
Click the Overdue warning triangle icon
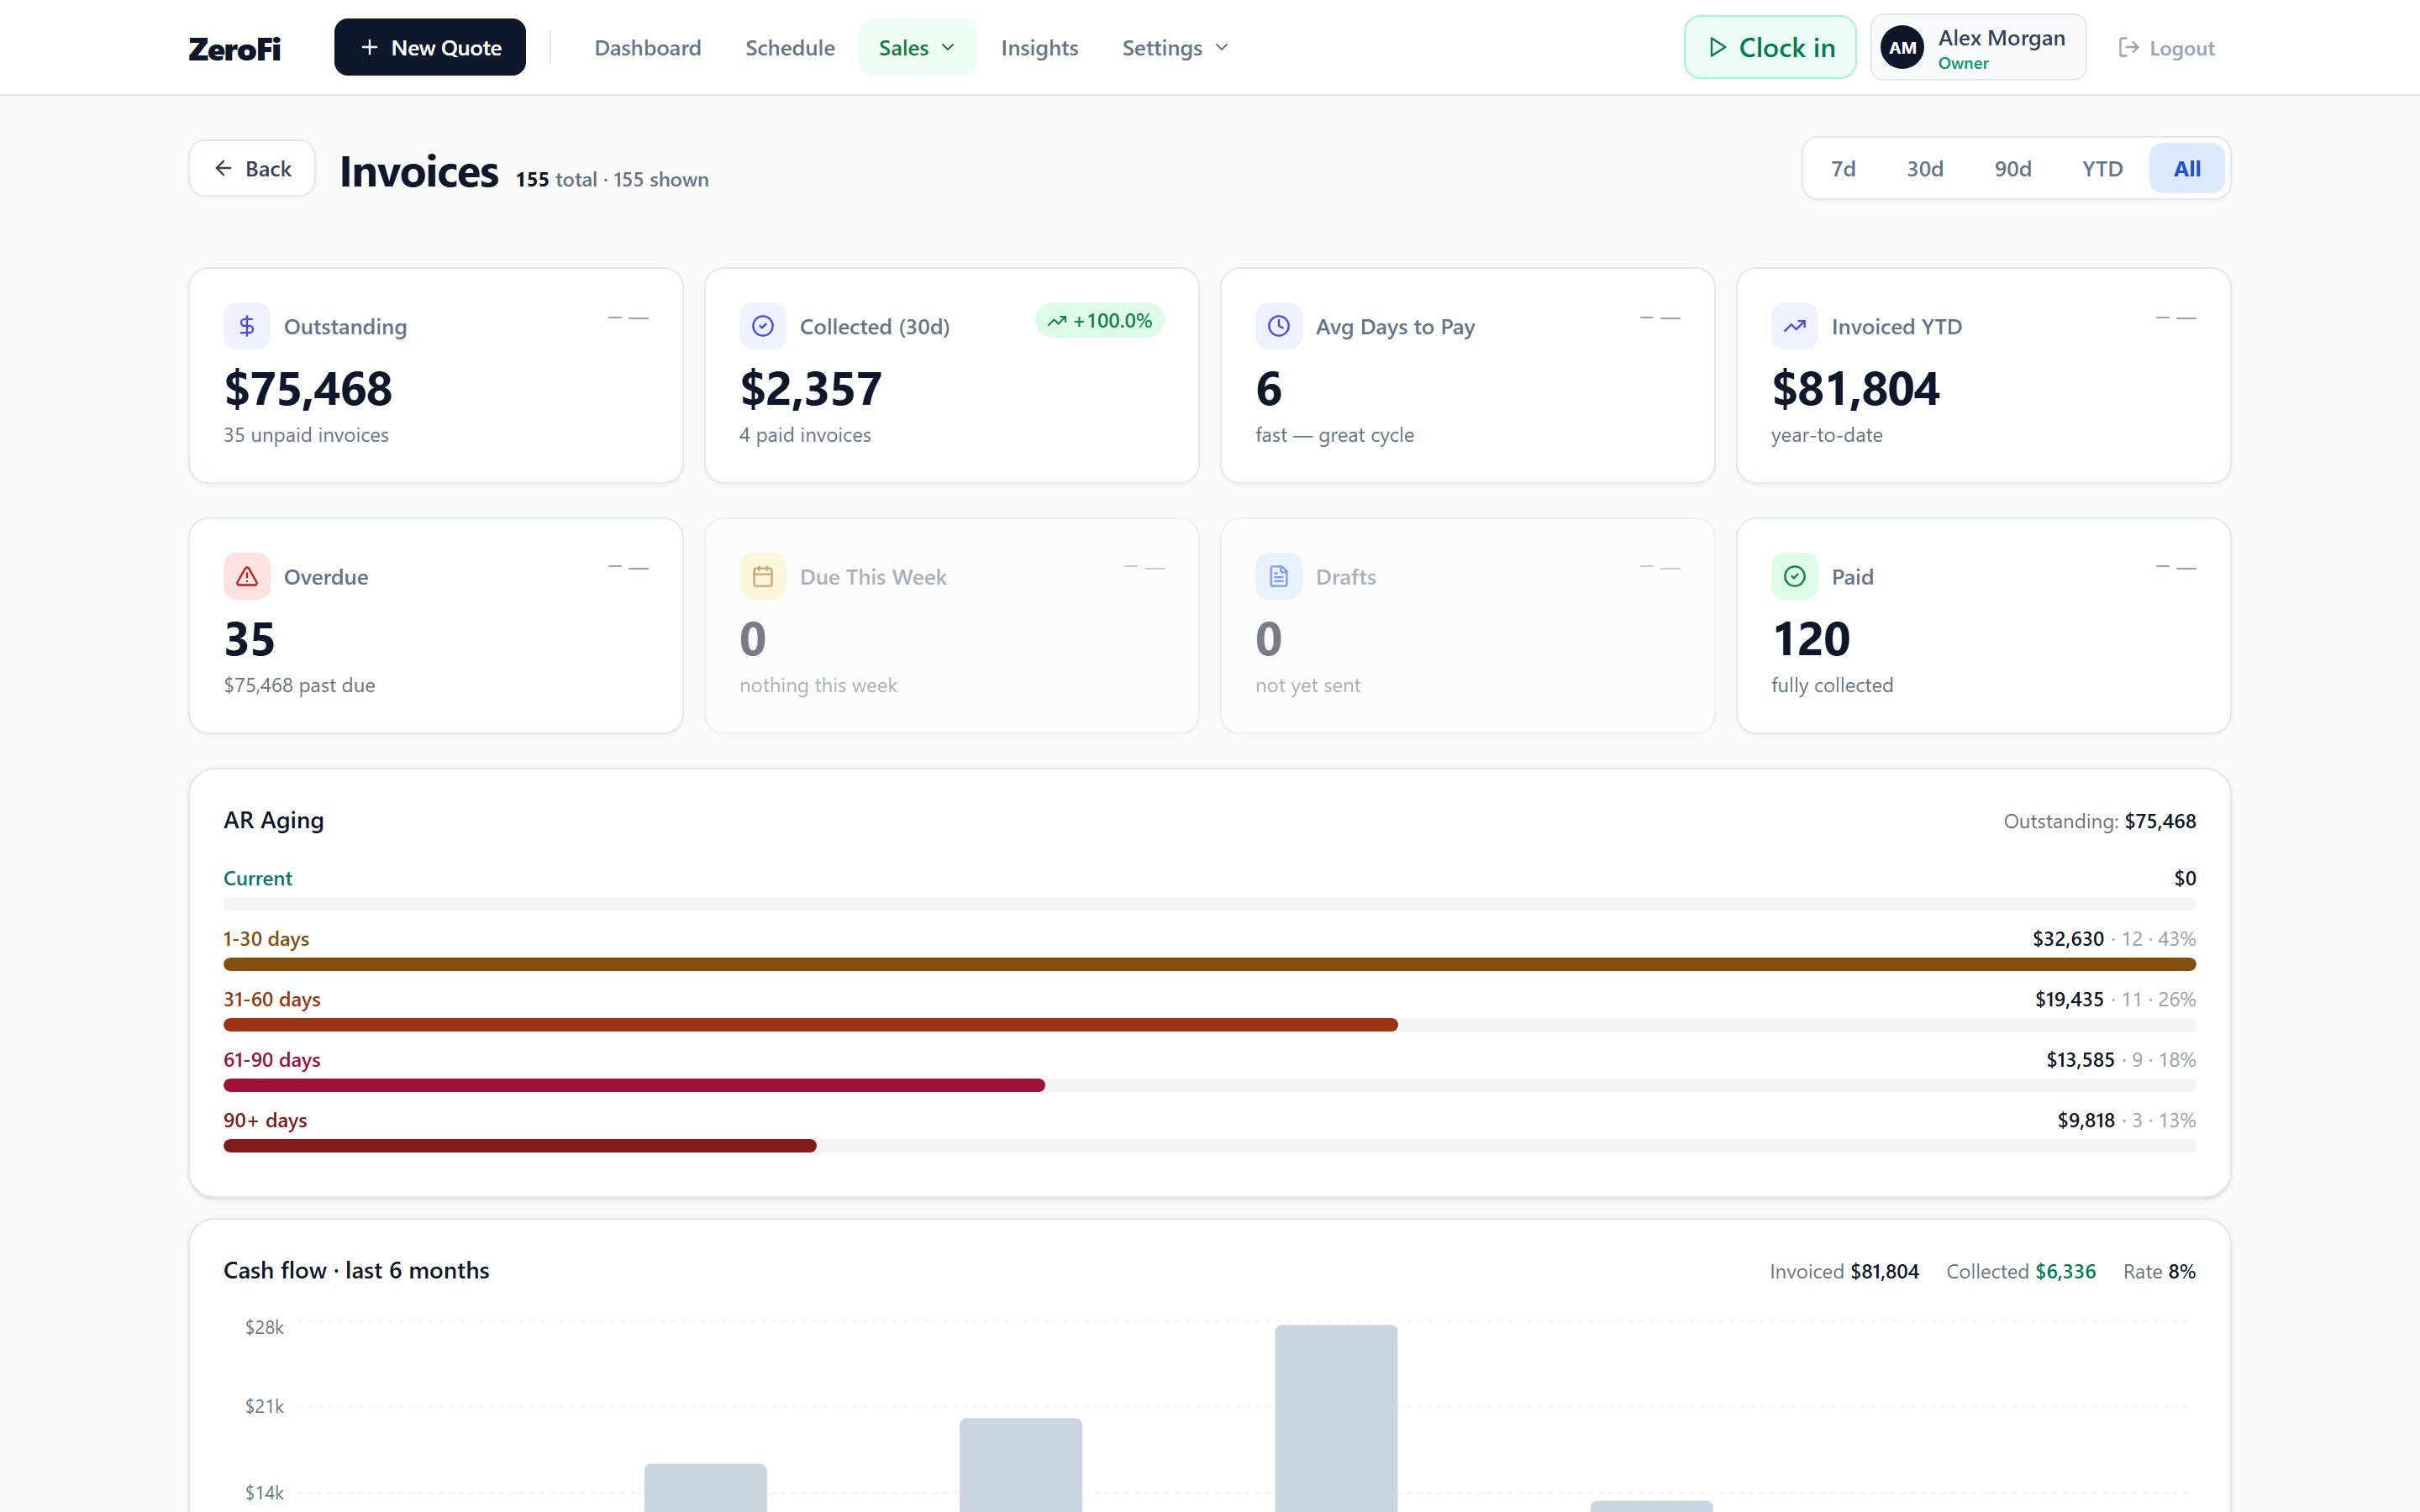(247, 576)
